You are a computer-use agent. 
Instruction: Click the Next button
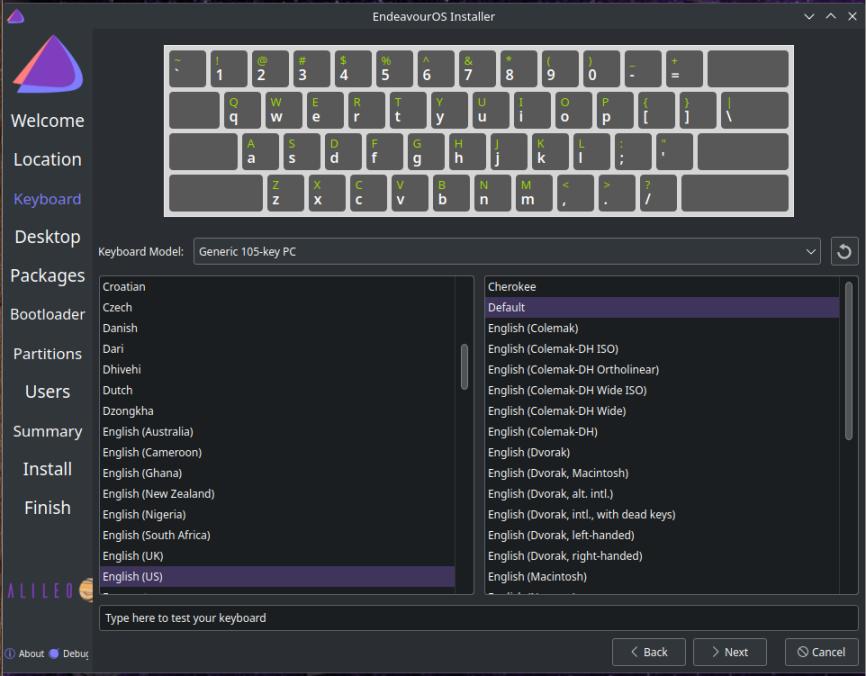pos(730,652)
